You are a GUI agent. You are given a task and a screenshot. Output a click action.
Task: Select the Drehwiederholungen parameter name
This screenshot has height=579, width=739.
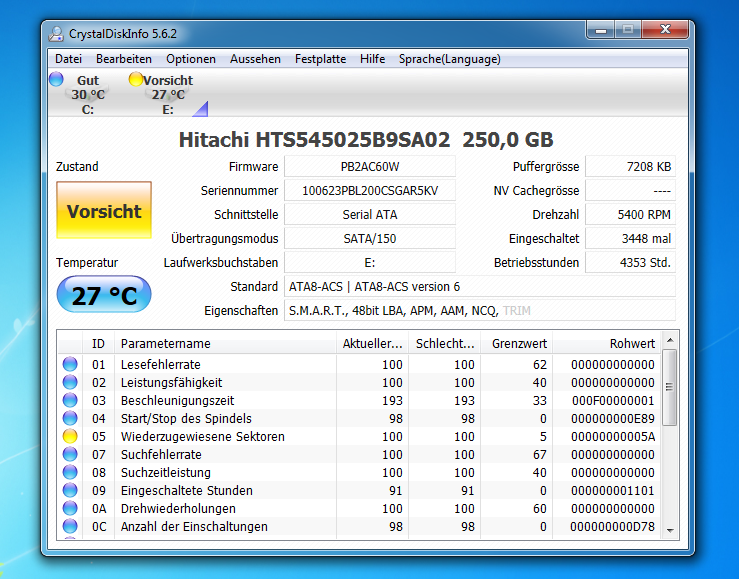(x=178, y=509)
